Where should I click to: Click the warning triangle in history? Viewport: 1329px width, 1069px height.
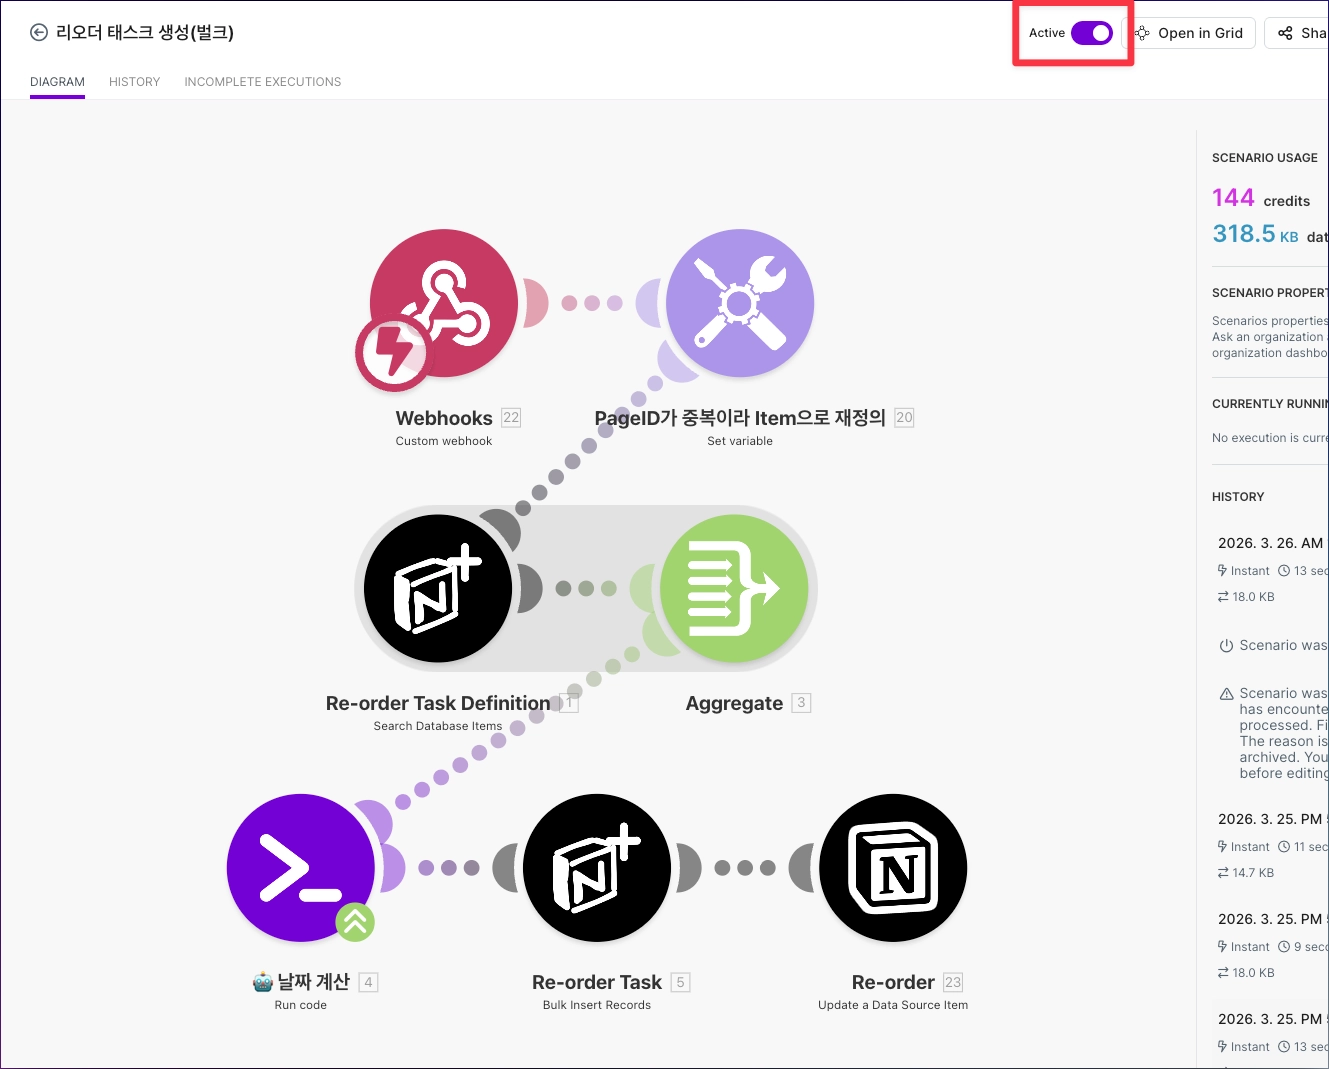pyautogui.click(x=1226, y=694)
